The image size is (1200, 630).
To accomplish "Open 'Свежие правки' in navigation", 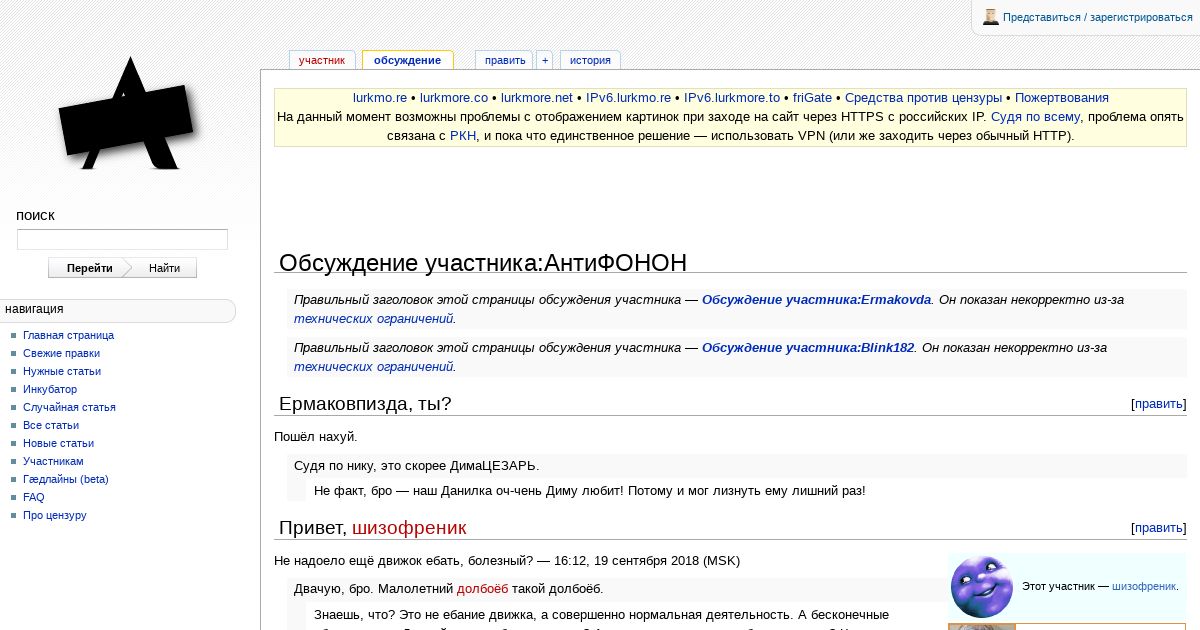I will click(61, 353).
